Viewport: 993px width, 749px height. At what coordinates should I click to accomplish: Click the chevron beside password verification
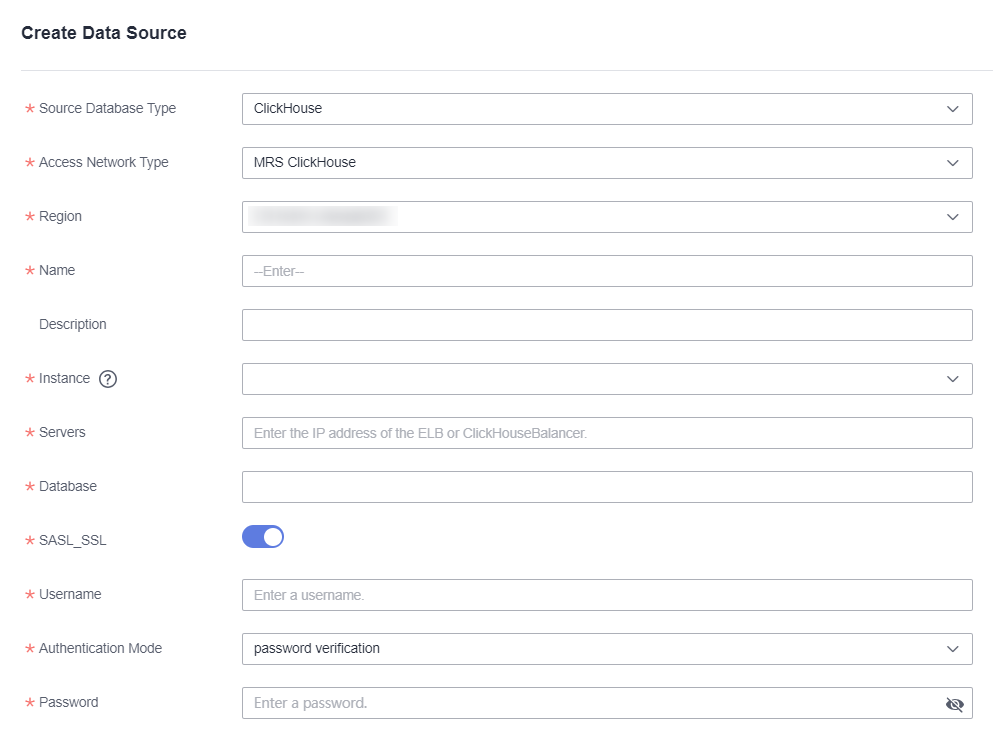click(x=952, y=649)
